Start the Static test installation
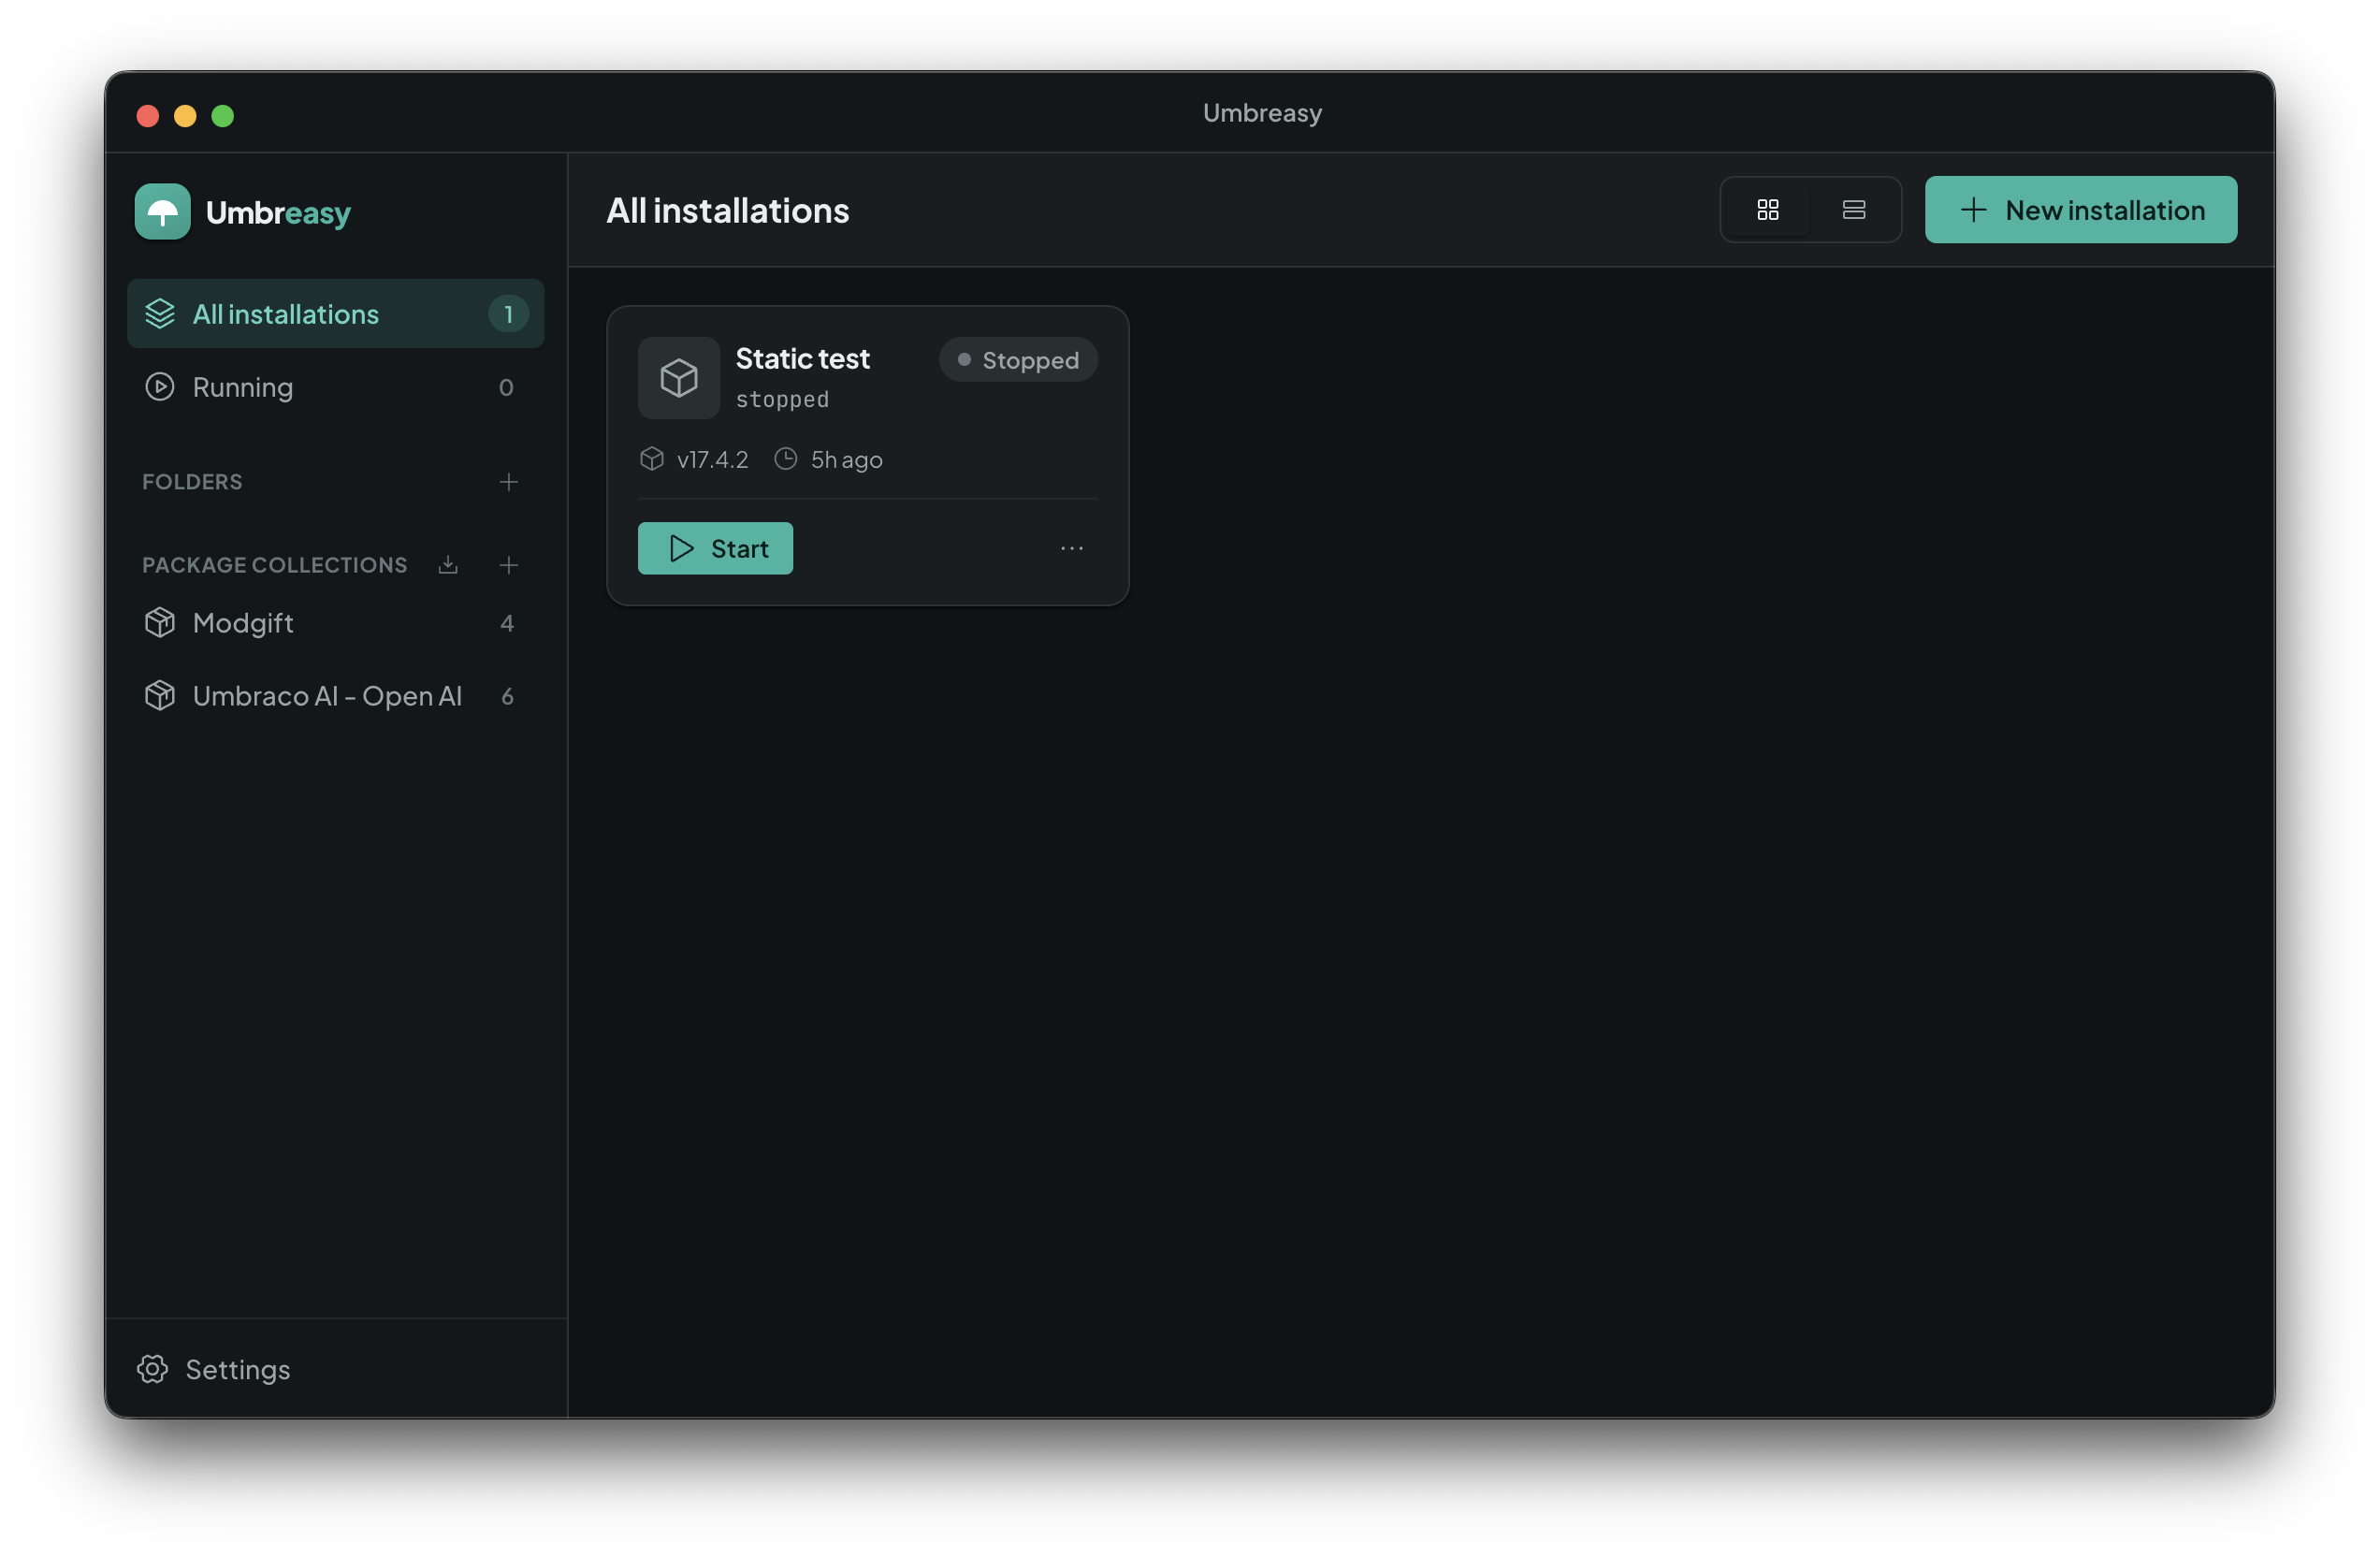The width and height of the screenshot is (2380, 1557). (x=715, y=548)
